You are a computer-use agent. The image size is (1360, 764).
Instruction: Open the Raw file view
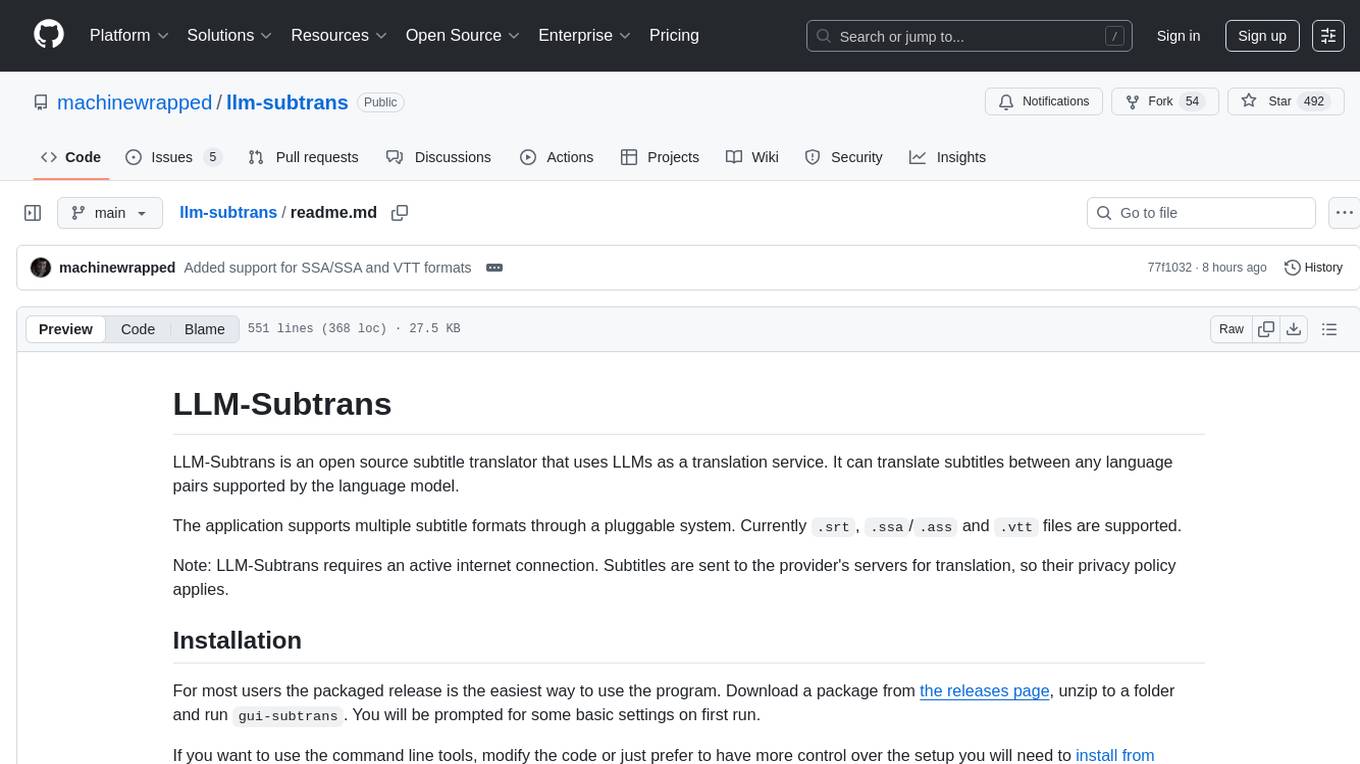pyautogui.click(x=1231, y=329)
